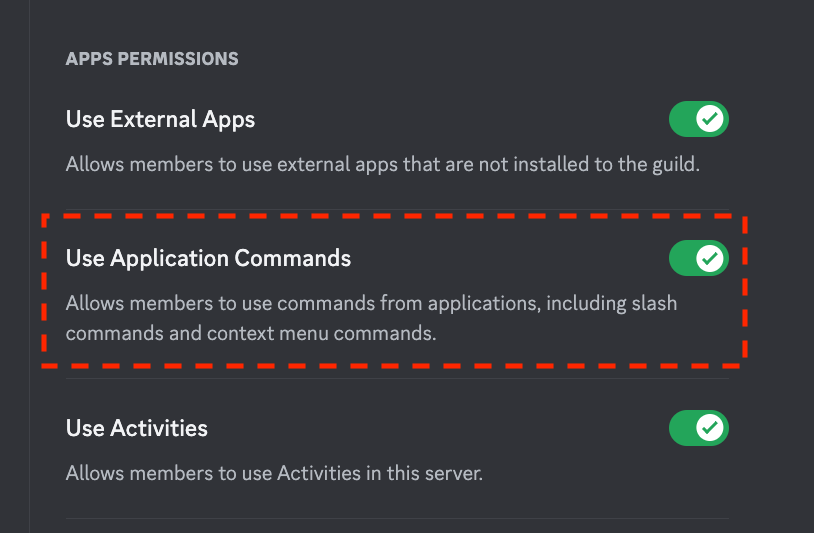Screen dimensions: 814x533
Task: Toggle the Use Activities permission switch
Action: (699, 428)
